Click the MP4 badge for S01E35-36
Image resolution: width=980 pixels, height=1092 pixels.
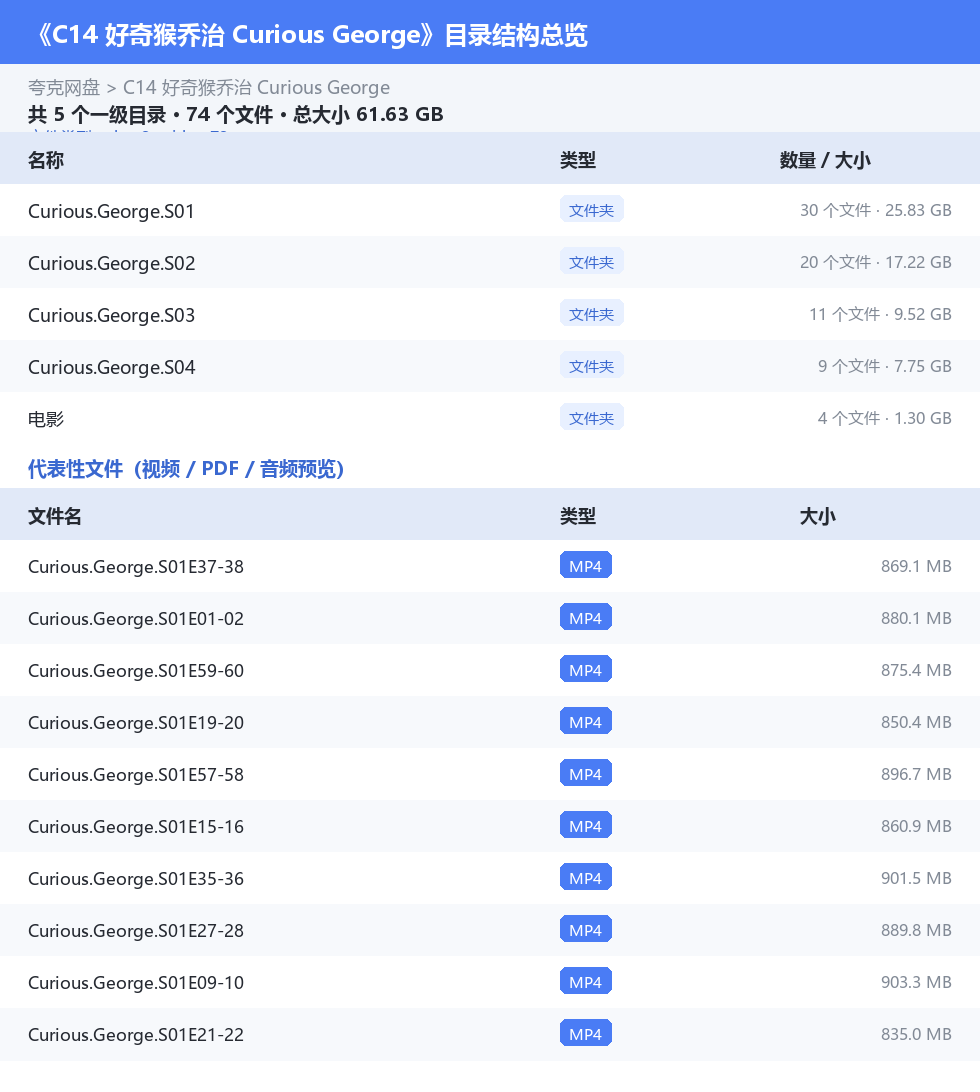[x=586, y=878]
